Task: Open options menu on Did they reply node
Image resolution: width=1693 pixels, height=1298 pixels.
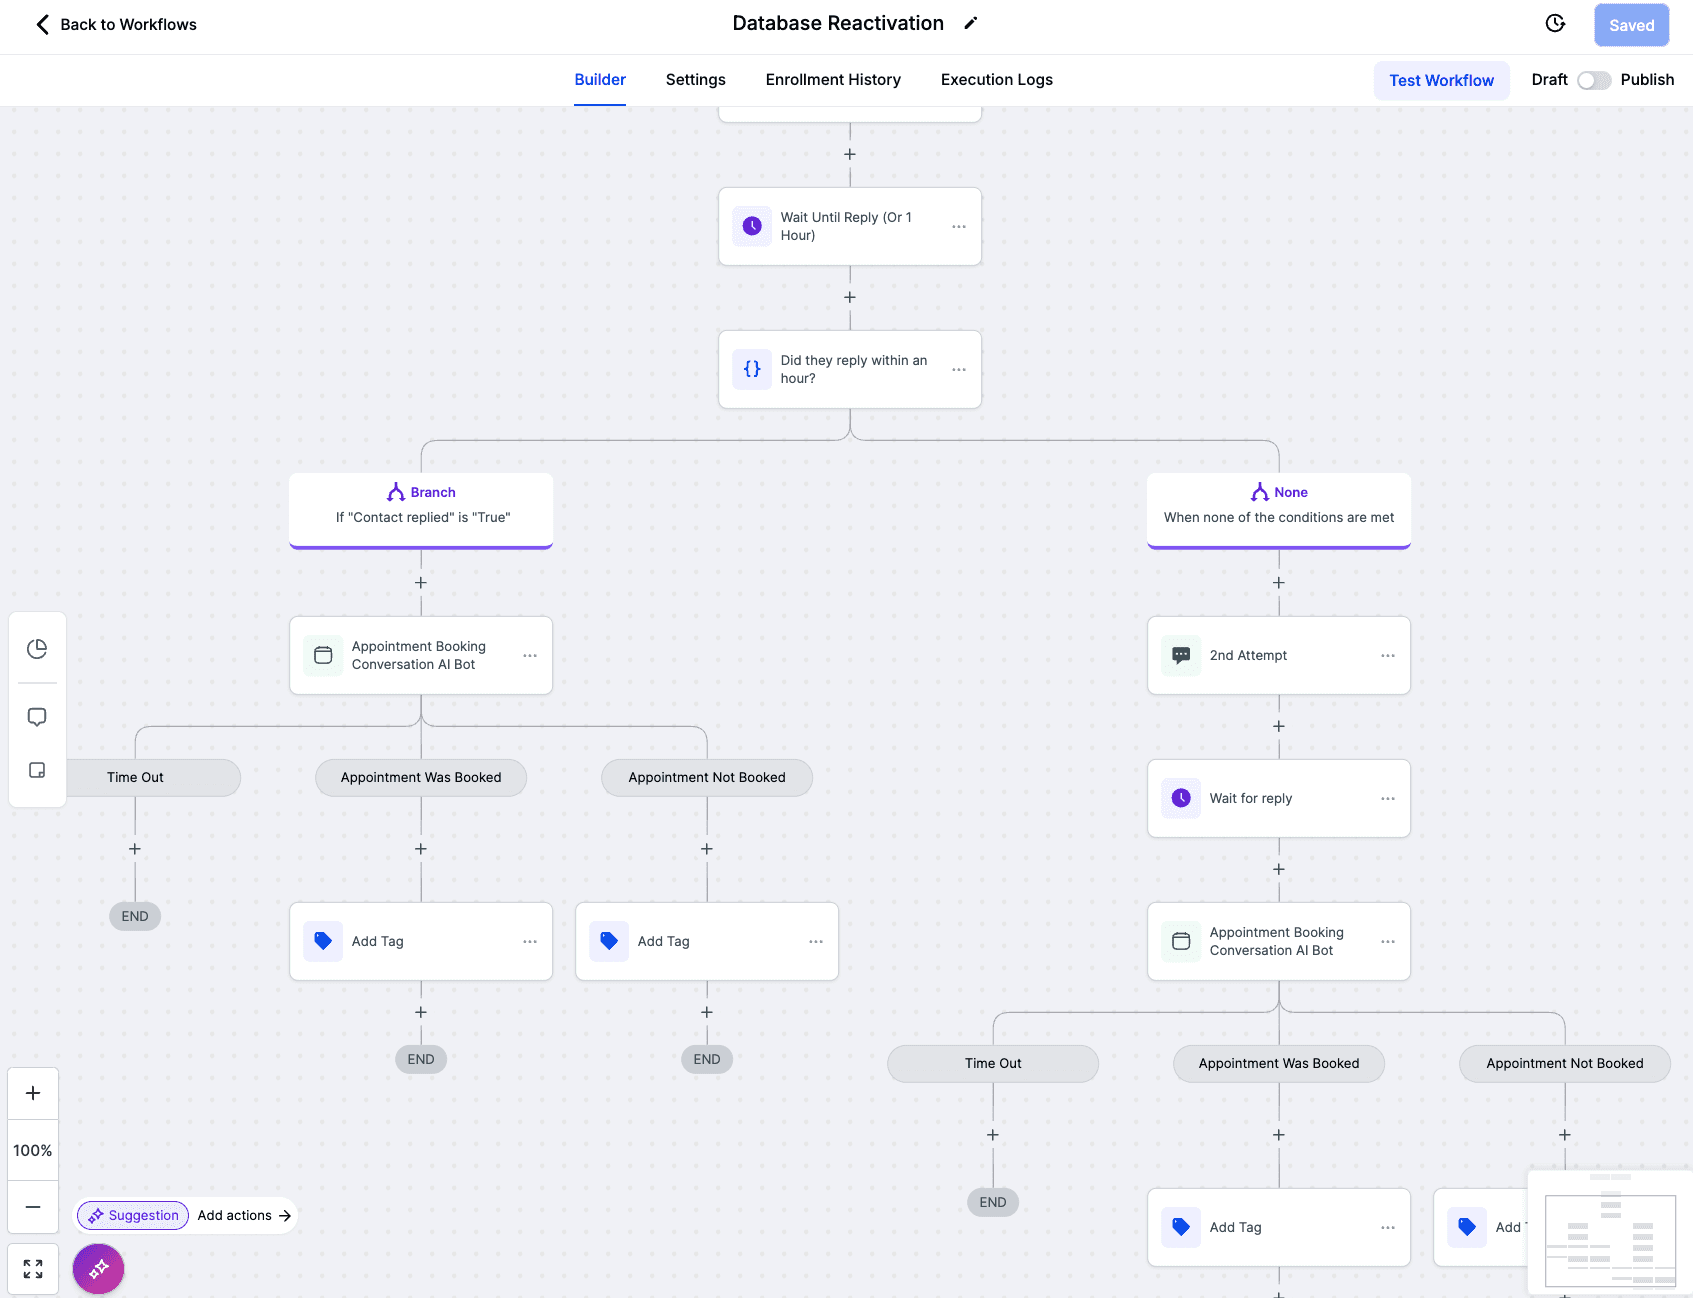Action: (x=959, y=369)
